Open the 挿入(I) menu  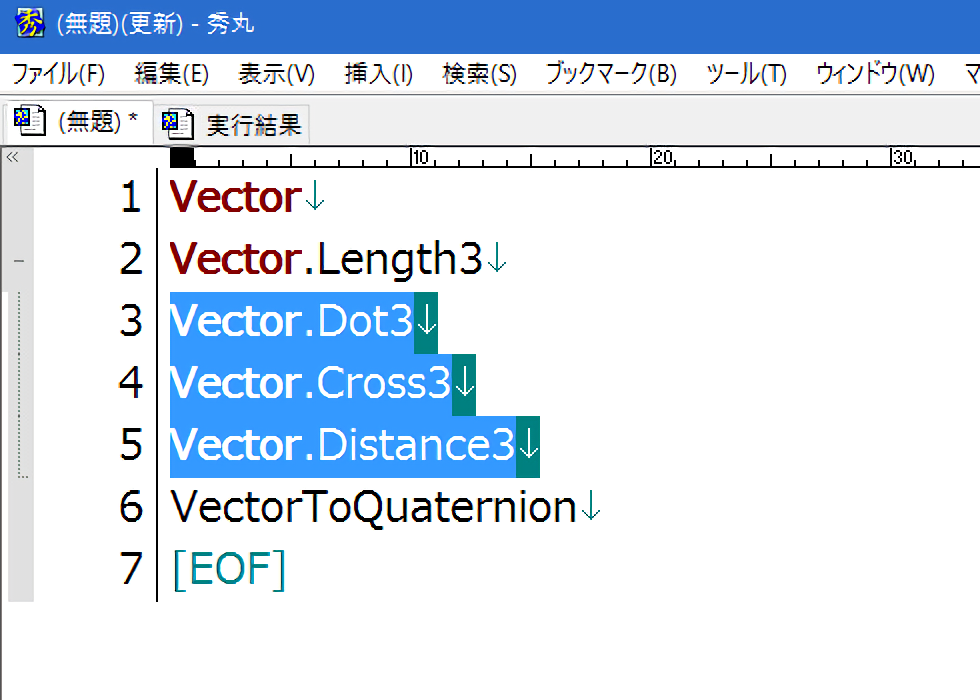(x=378, y=74)
